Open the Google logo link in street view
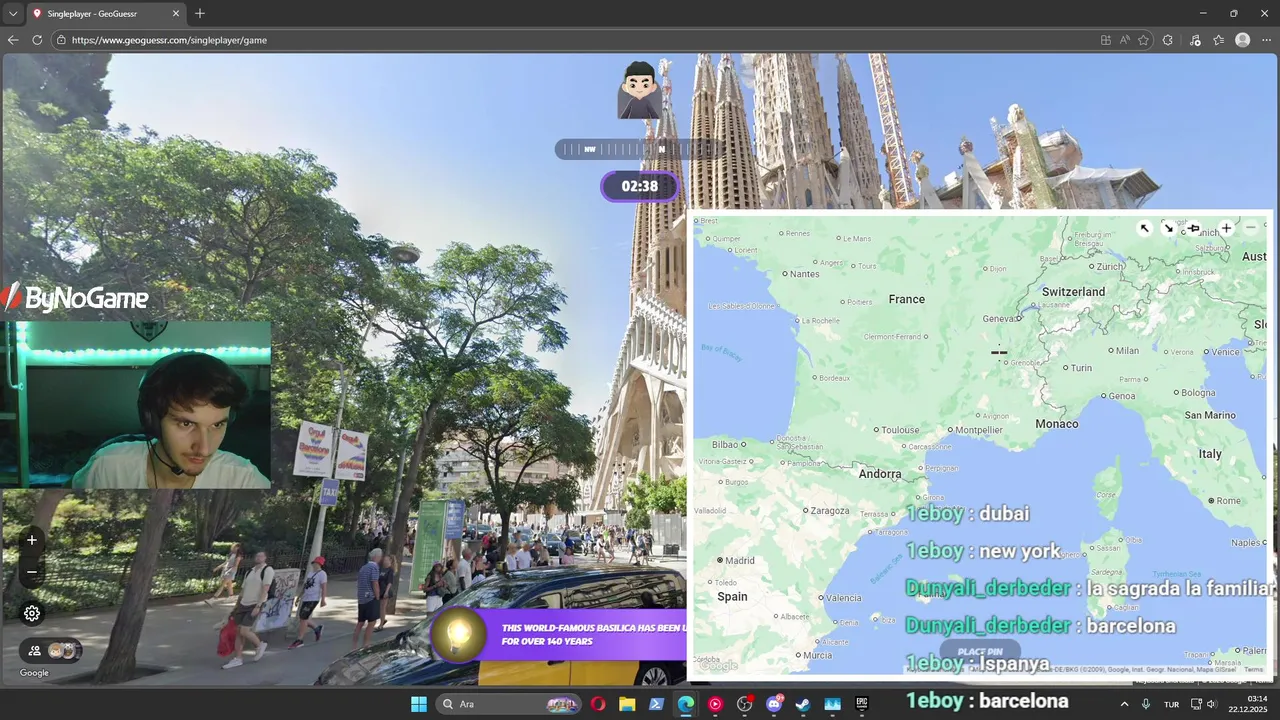The height and width of the screenshot is (720, 1280). pyautogui.click(x=34, y=673)
